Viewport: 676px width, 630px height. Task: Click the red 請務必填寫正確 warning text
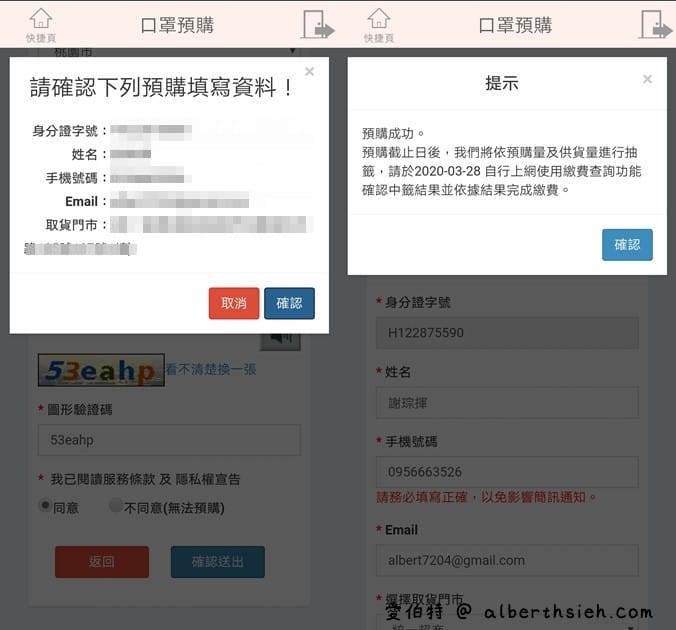point(486,497)
